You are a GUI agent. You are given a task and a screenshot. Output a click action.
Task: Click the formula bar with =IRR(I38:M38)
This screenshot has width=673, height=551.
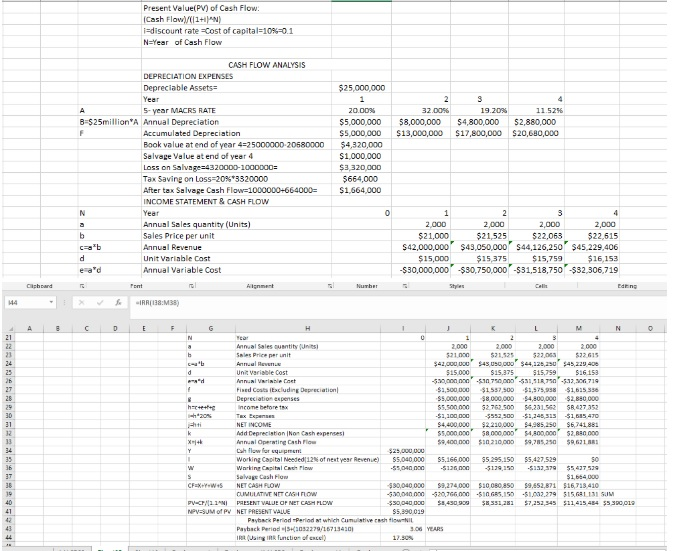click(x=398, y=303)
